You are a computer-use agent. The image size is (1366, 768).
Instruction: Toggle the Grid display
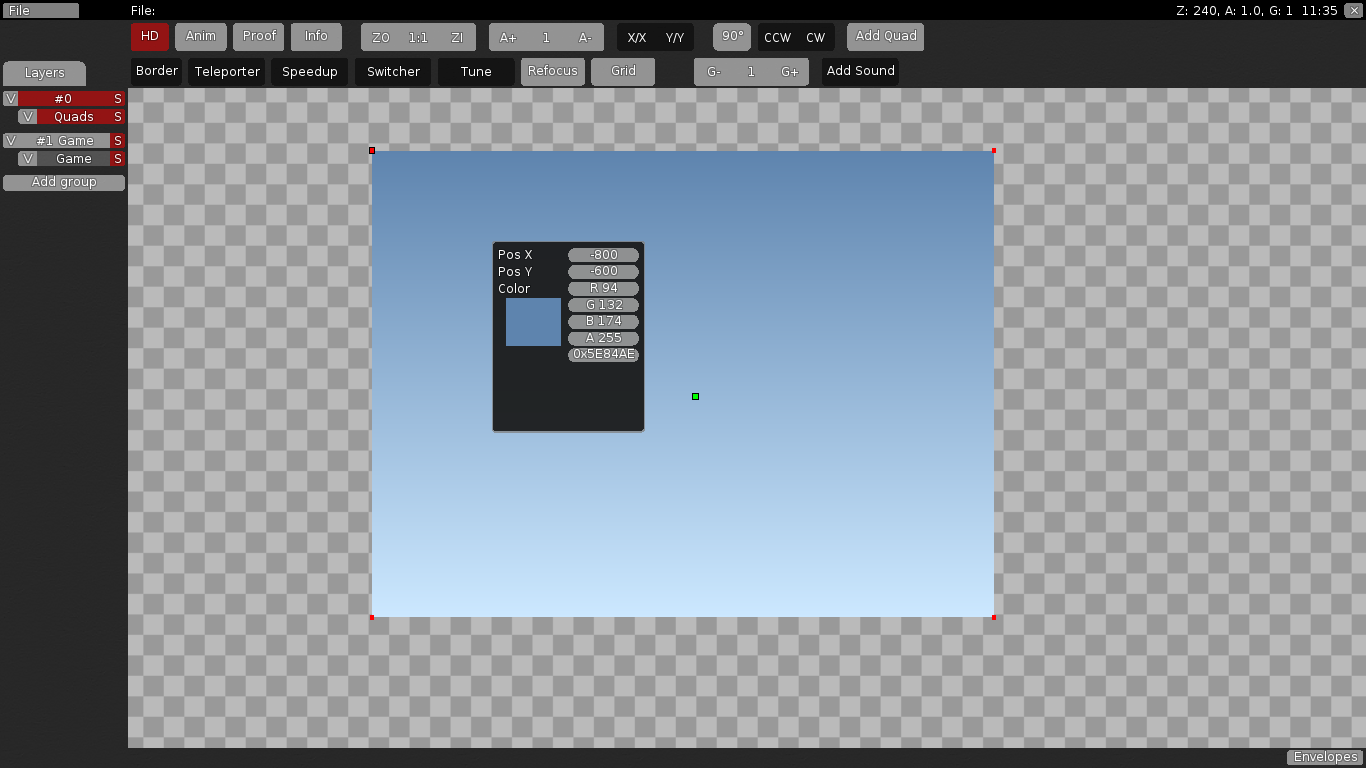[x=622, y=71]
